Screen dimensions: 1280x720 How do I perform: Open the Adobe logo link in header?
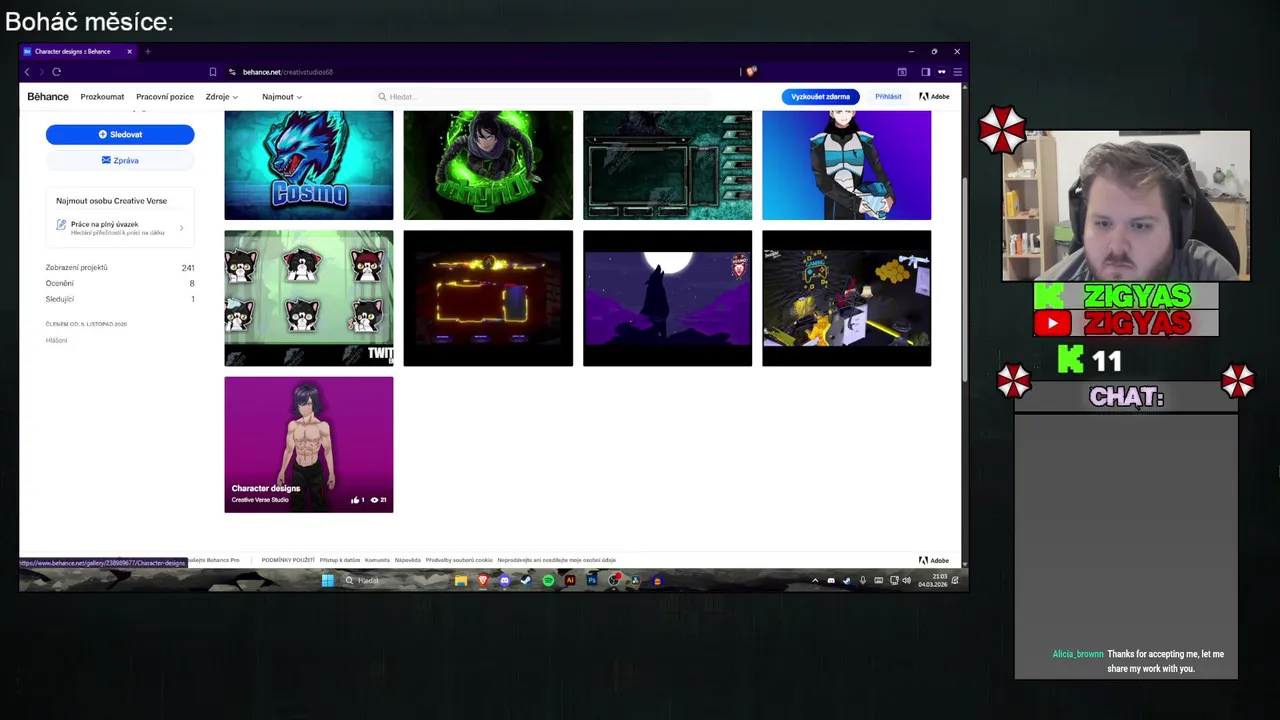tap(934, 97)
